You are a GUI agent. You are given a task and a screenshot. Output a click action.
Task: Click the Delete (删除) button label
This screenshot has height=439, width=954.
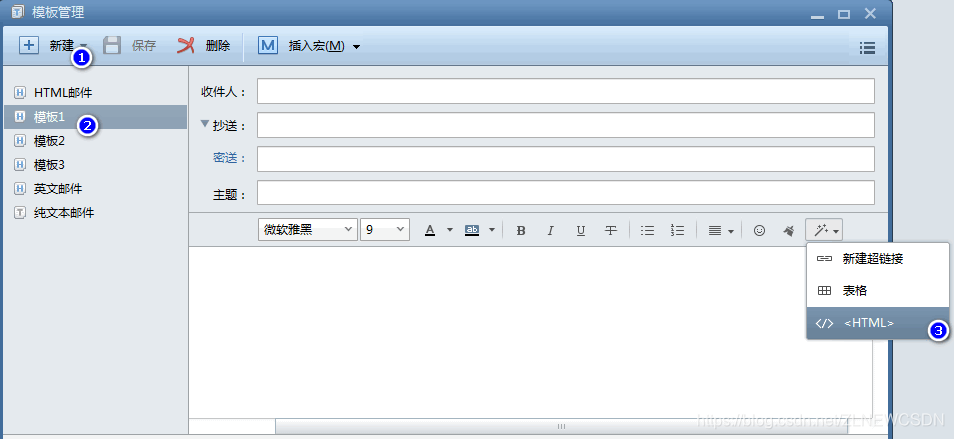coord(218,46)
